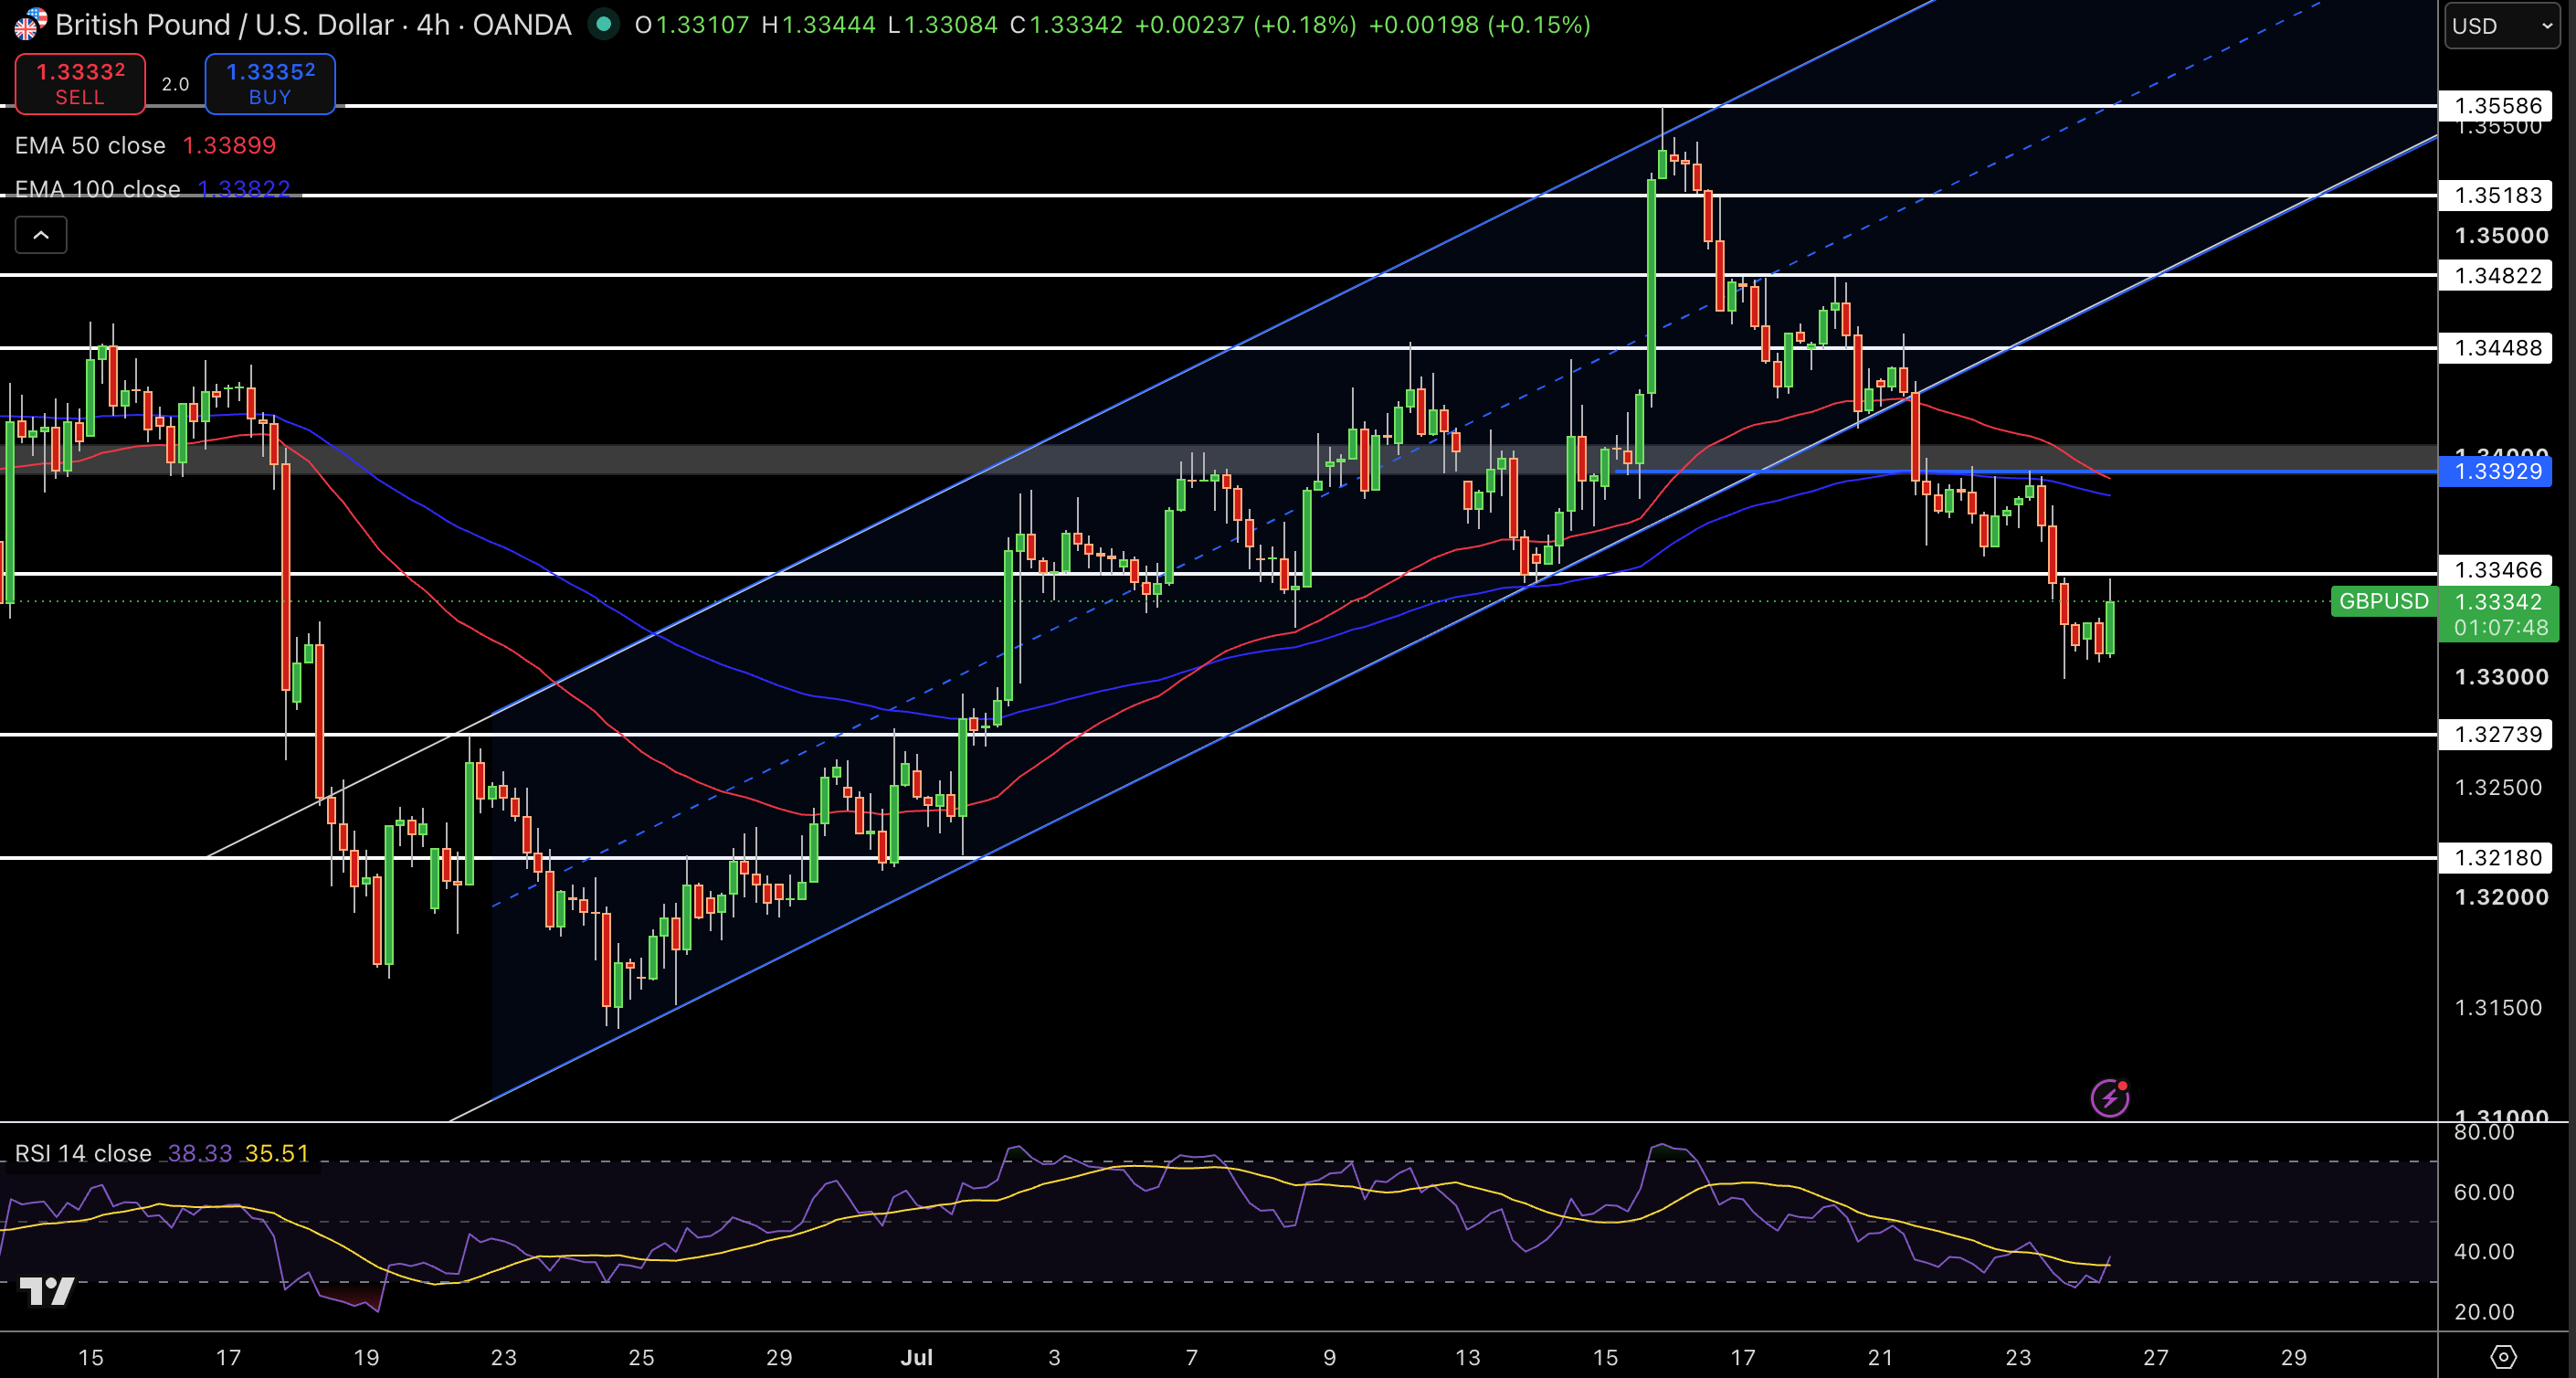Image resolution: width=2576 pixels, height=1378 pixels.
Task: Click the RSI value 38.33
Action: pyautogui.click(x=200, y=1153)
